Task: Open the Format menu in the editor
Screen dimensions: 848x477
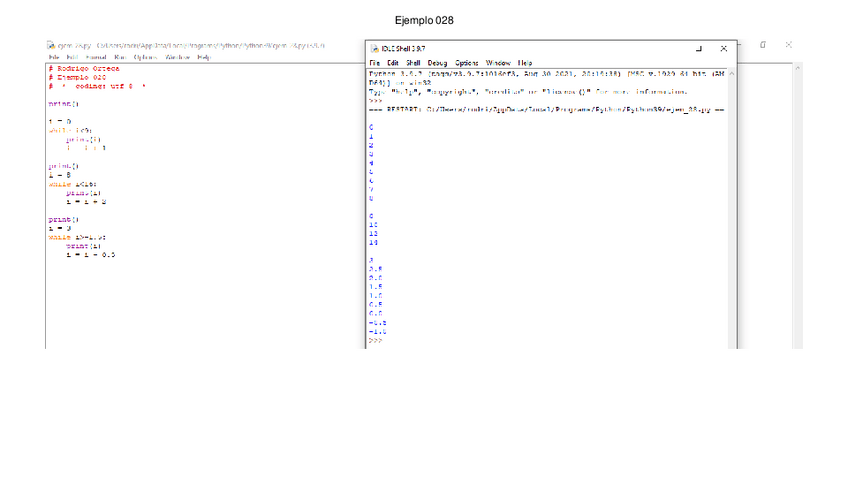Action: [96, 57]
